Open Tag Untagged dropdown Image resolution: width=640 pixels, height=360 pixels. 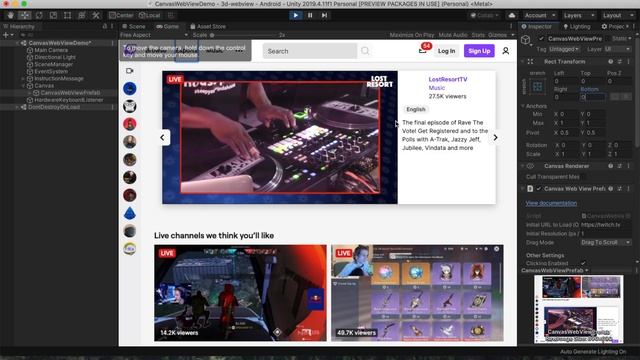pos(564,49)
